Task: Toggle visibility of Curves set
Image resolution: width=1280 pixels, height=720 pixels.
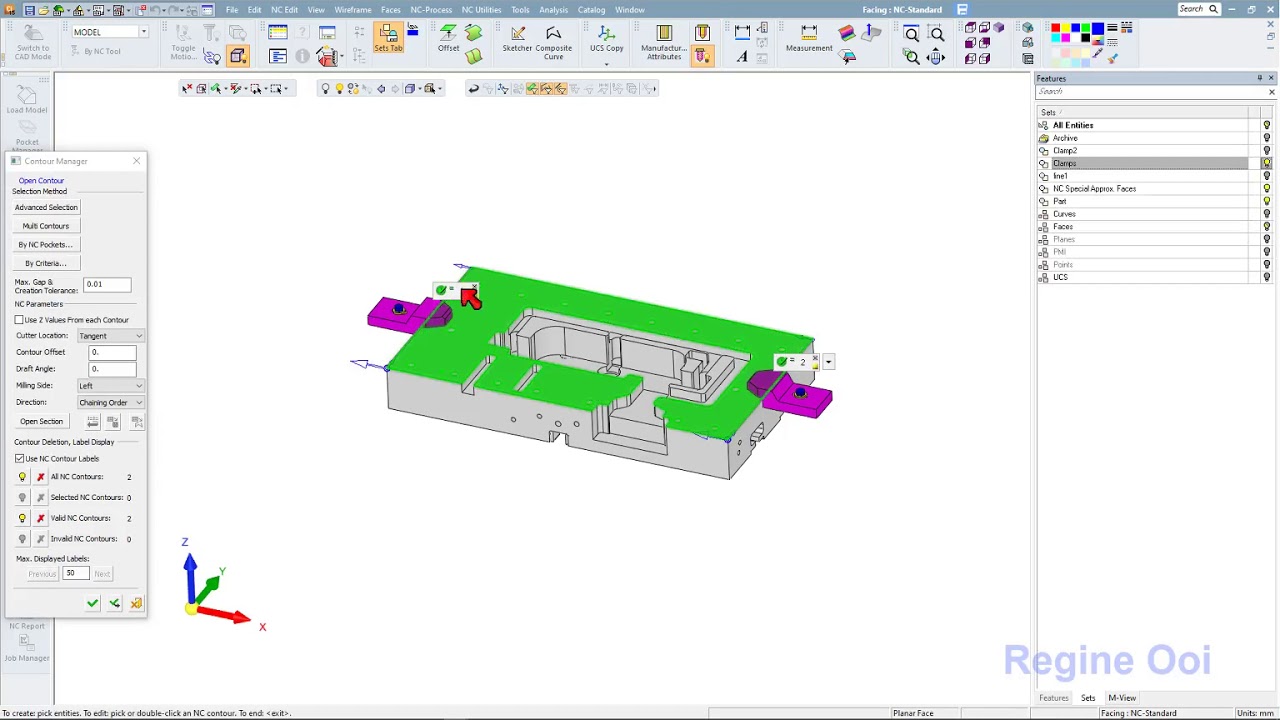Action: (x=1267, y=214)
